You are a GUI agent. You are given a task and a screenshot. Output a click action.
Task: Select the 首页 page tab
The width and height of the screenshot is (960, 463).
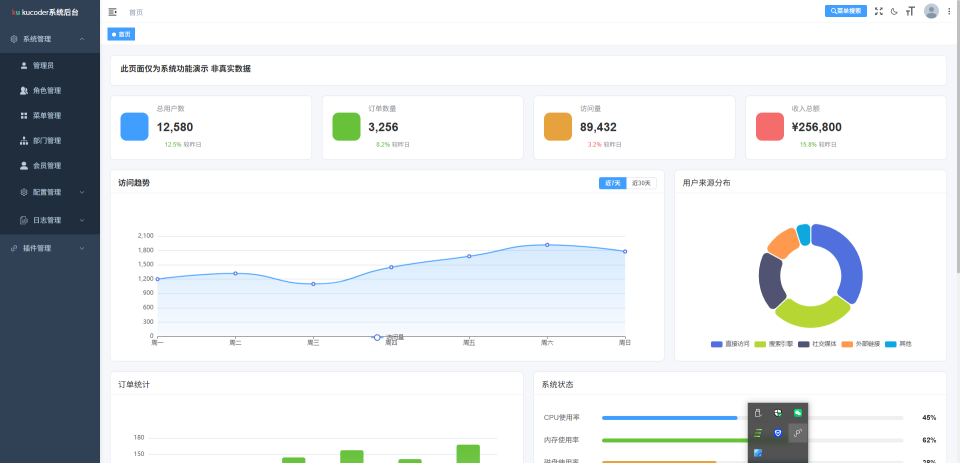tap(121, 34)
